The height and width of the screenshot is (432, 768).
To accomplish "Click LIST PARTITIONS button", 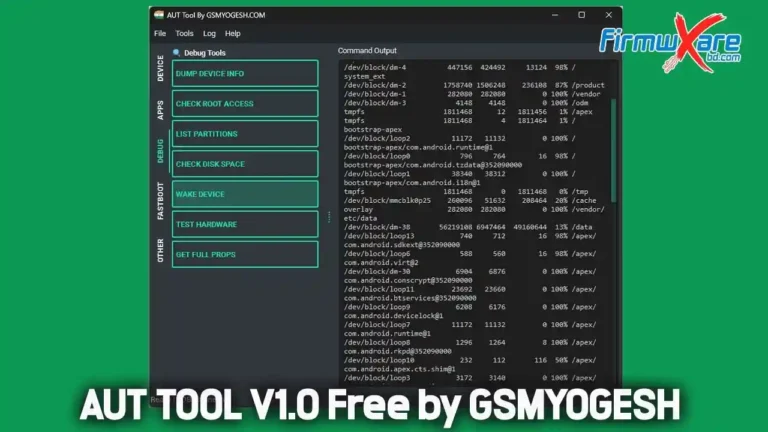I will click(x=245, y=134).
